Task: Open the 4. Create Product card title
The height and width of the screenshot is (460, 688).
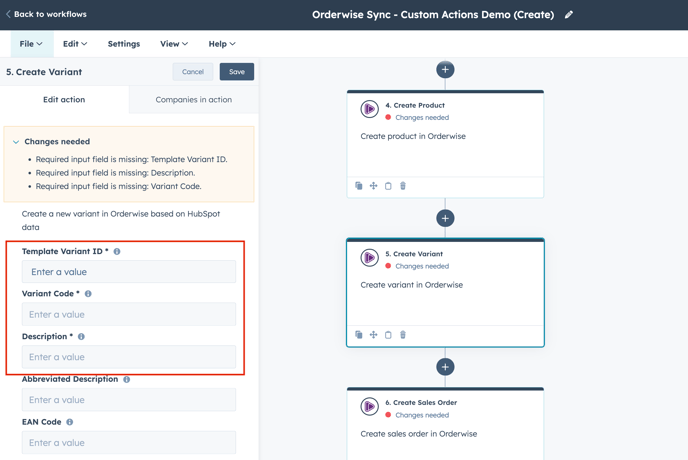Action: click(415, 105)
